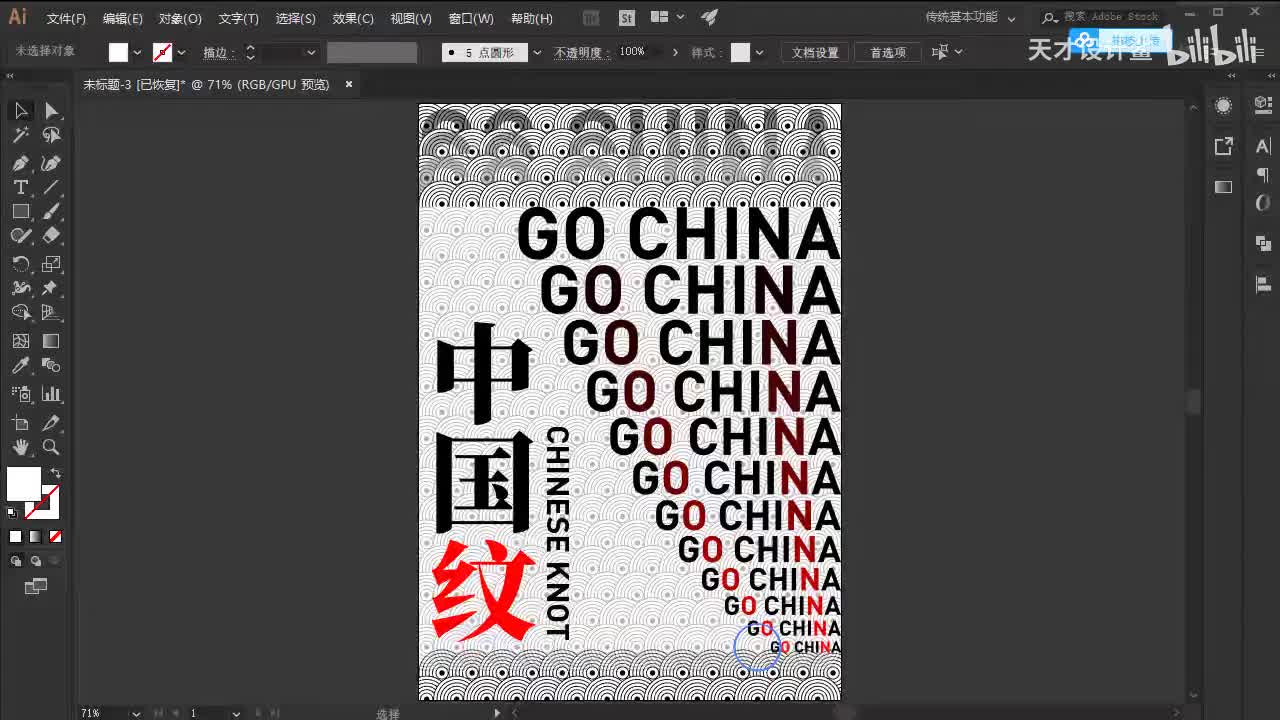
Task: Select the Line Segment tool
Action: point(51,187)
